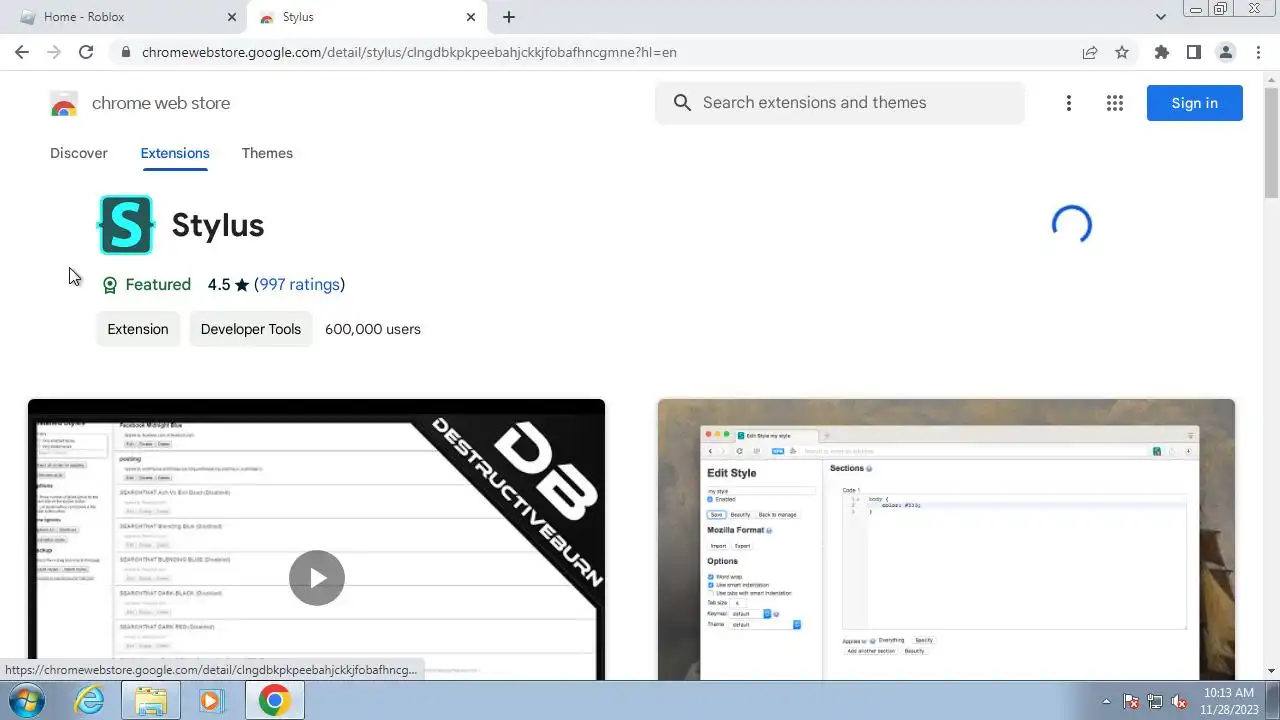Click the scrollbar down arrow
The image size is (1280, 720).
click(x=1271, y=671)
